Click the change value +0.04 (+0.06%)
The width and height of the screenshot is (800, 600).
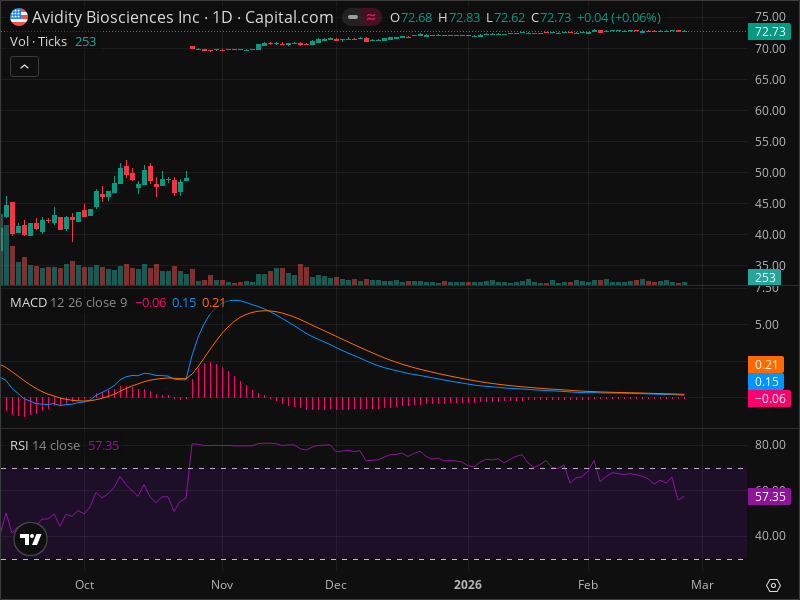coord(619,18)
